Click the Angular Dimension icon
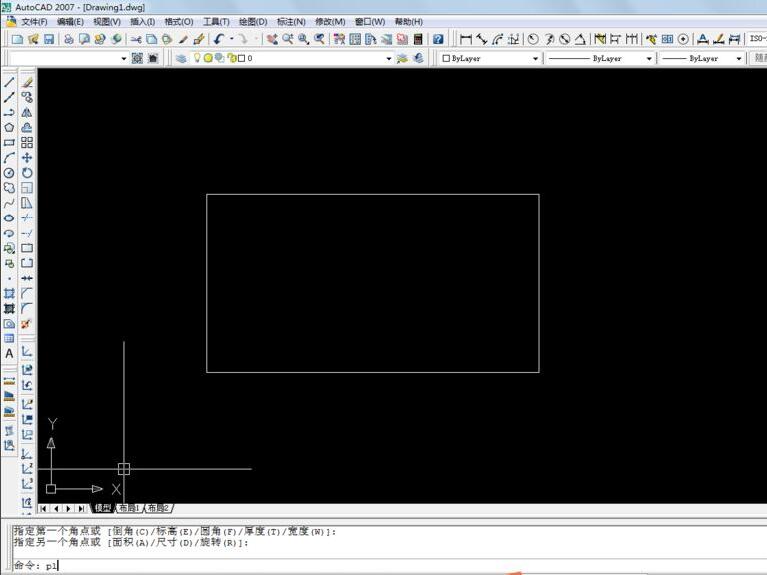Screen dimensions: 767x575 coord(580,39)
